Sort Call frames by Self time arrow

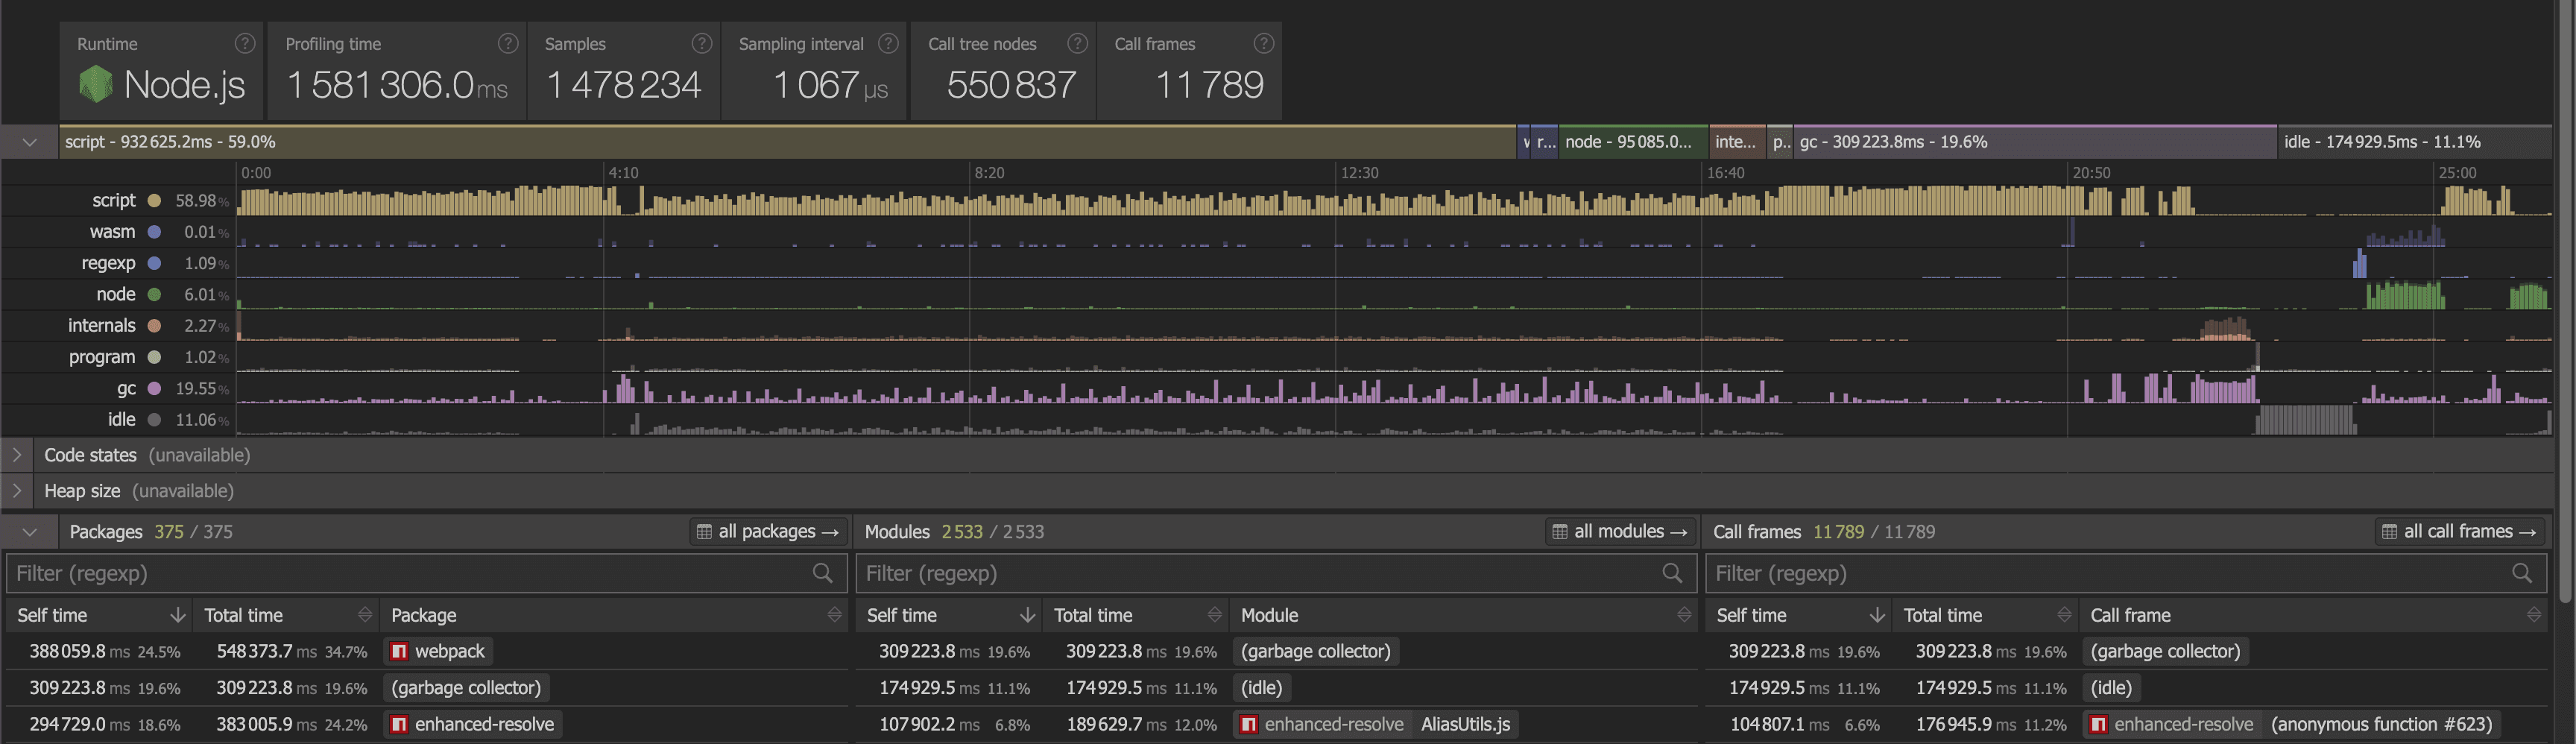(x=1878, y=615)
